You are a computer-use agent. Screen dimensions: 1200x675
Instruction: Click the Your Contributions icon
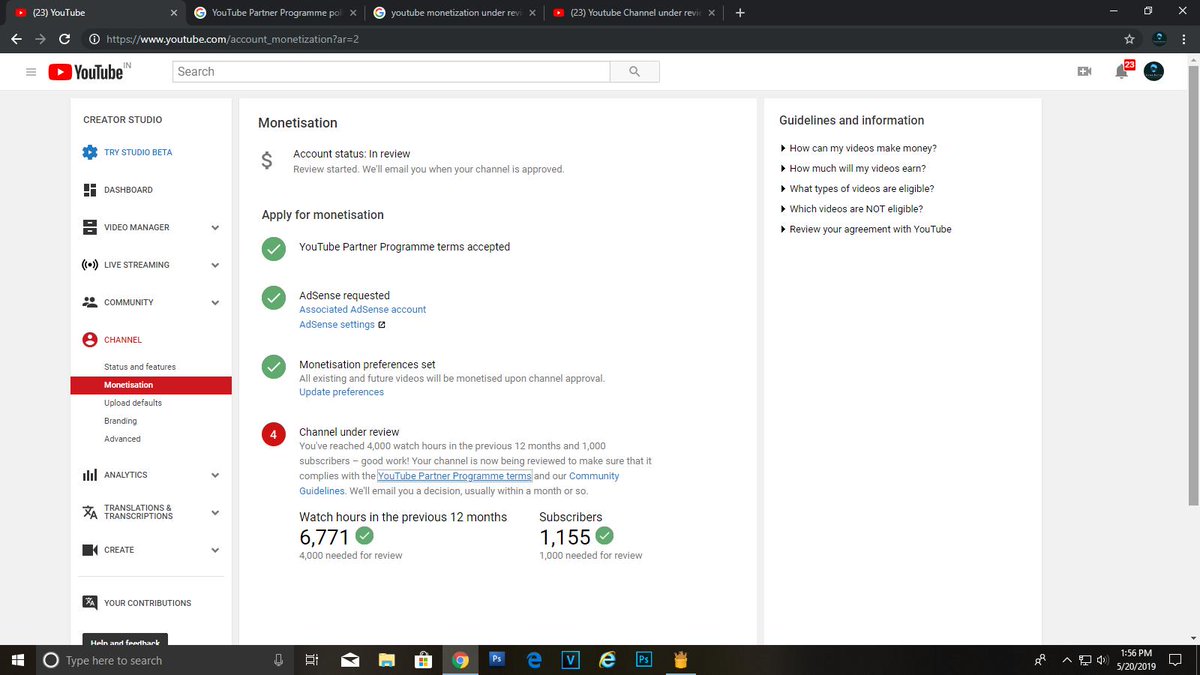pos(90,603)
